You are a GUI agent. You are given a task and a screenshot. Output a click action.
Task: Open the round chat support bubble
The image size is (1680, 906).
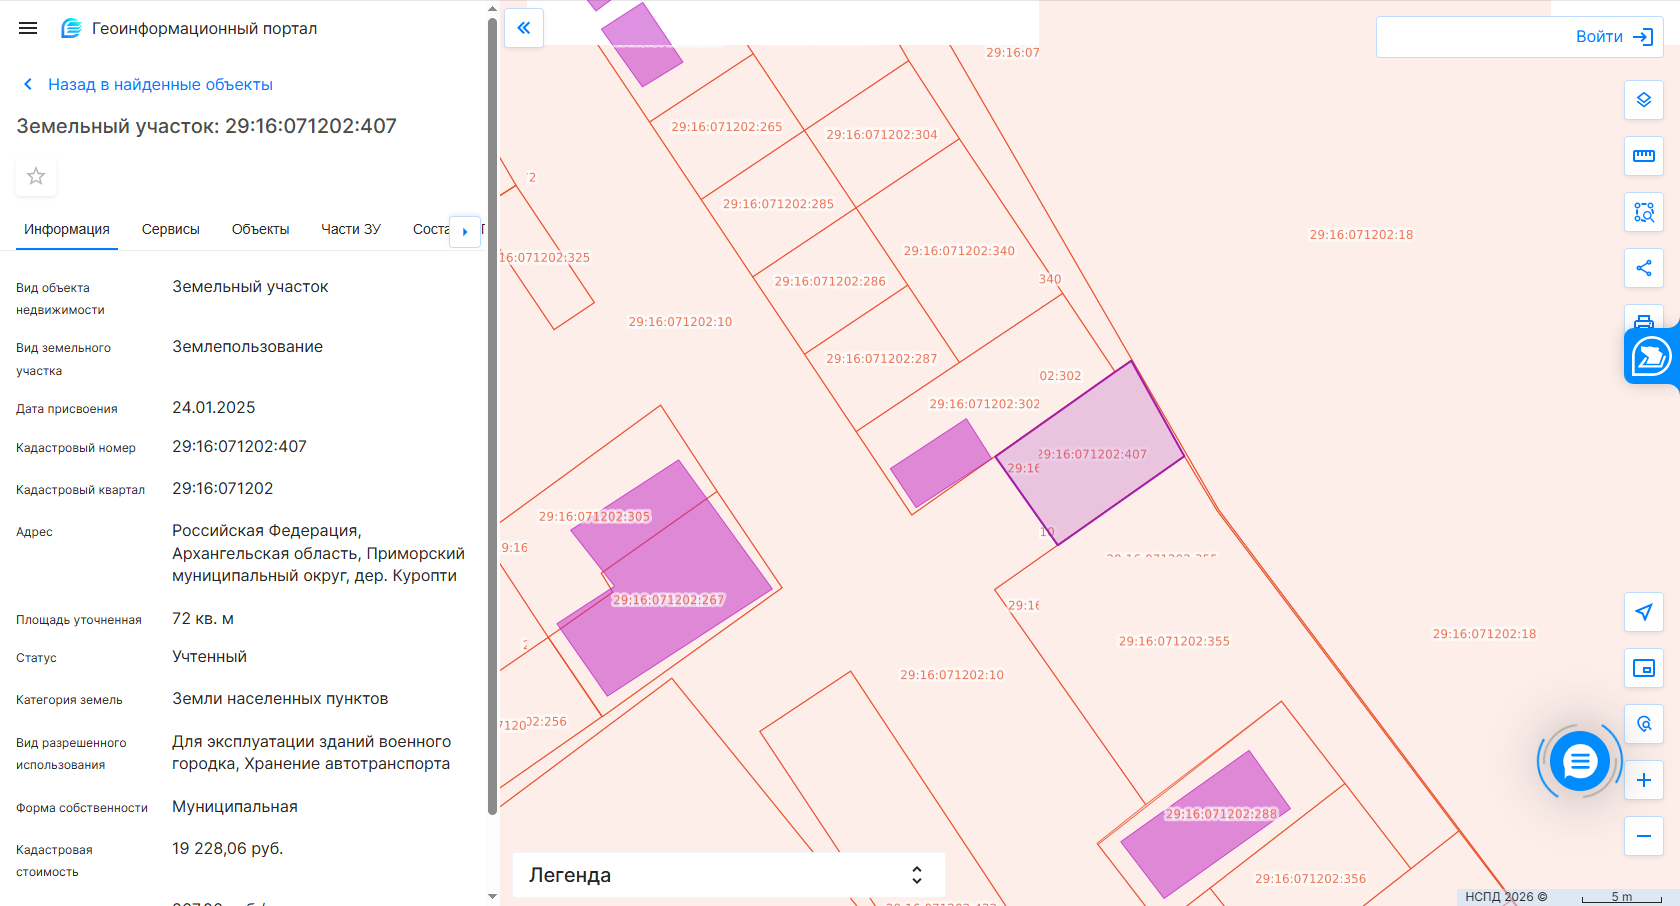pos(1580,762)
